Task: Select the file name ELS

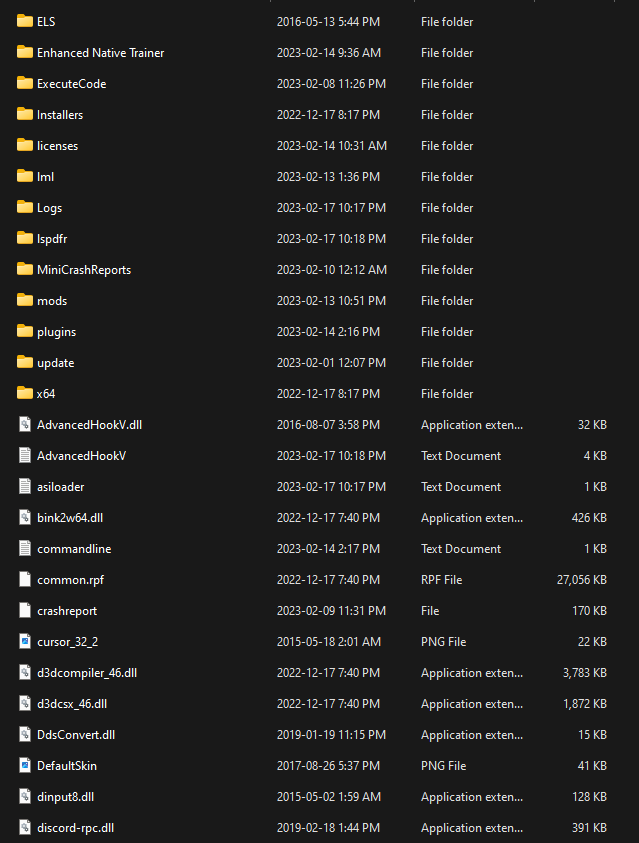Action: (x=46, y=22)
